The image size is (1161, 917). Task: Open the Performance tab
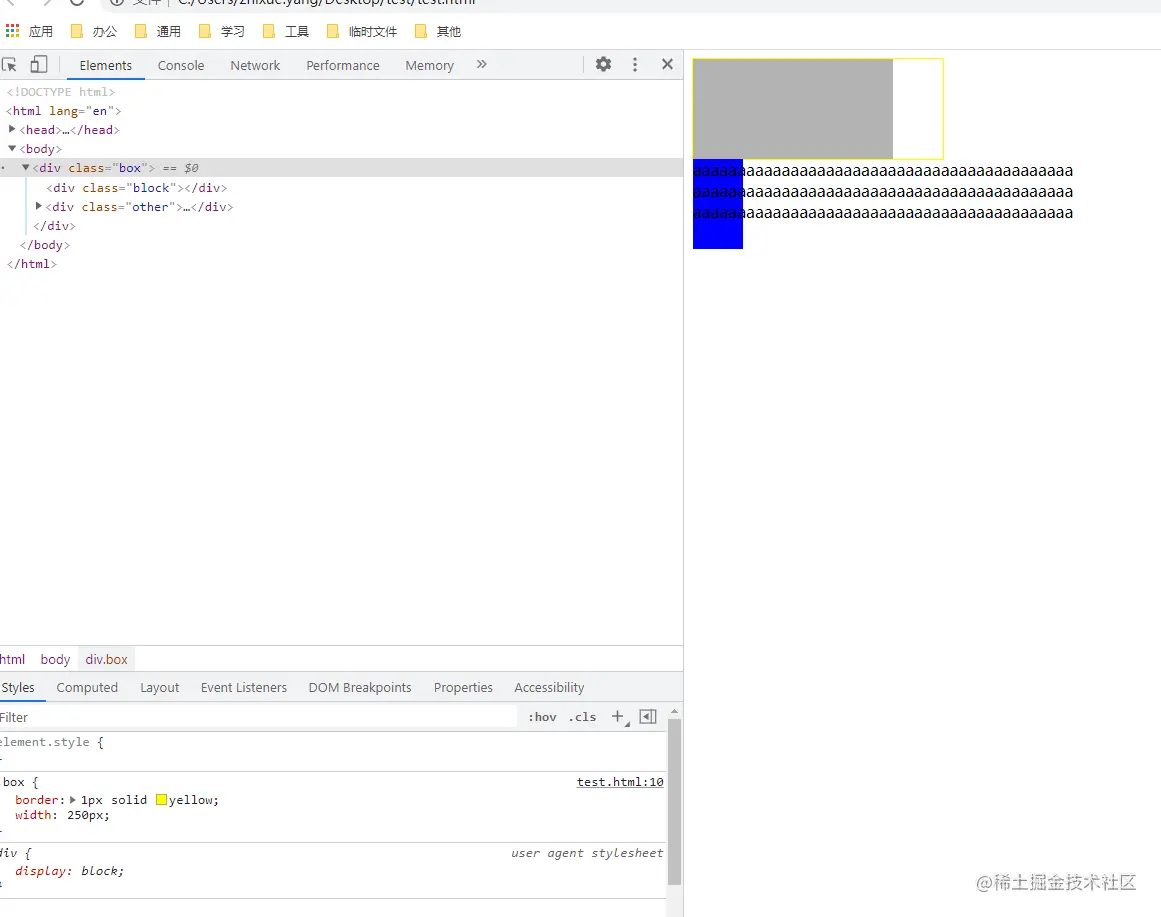343,65
